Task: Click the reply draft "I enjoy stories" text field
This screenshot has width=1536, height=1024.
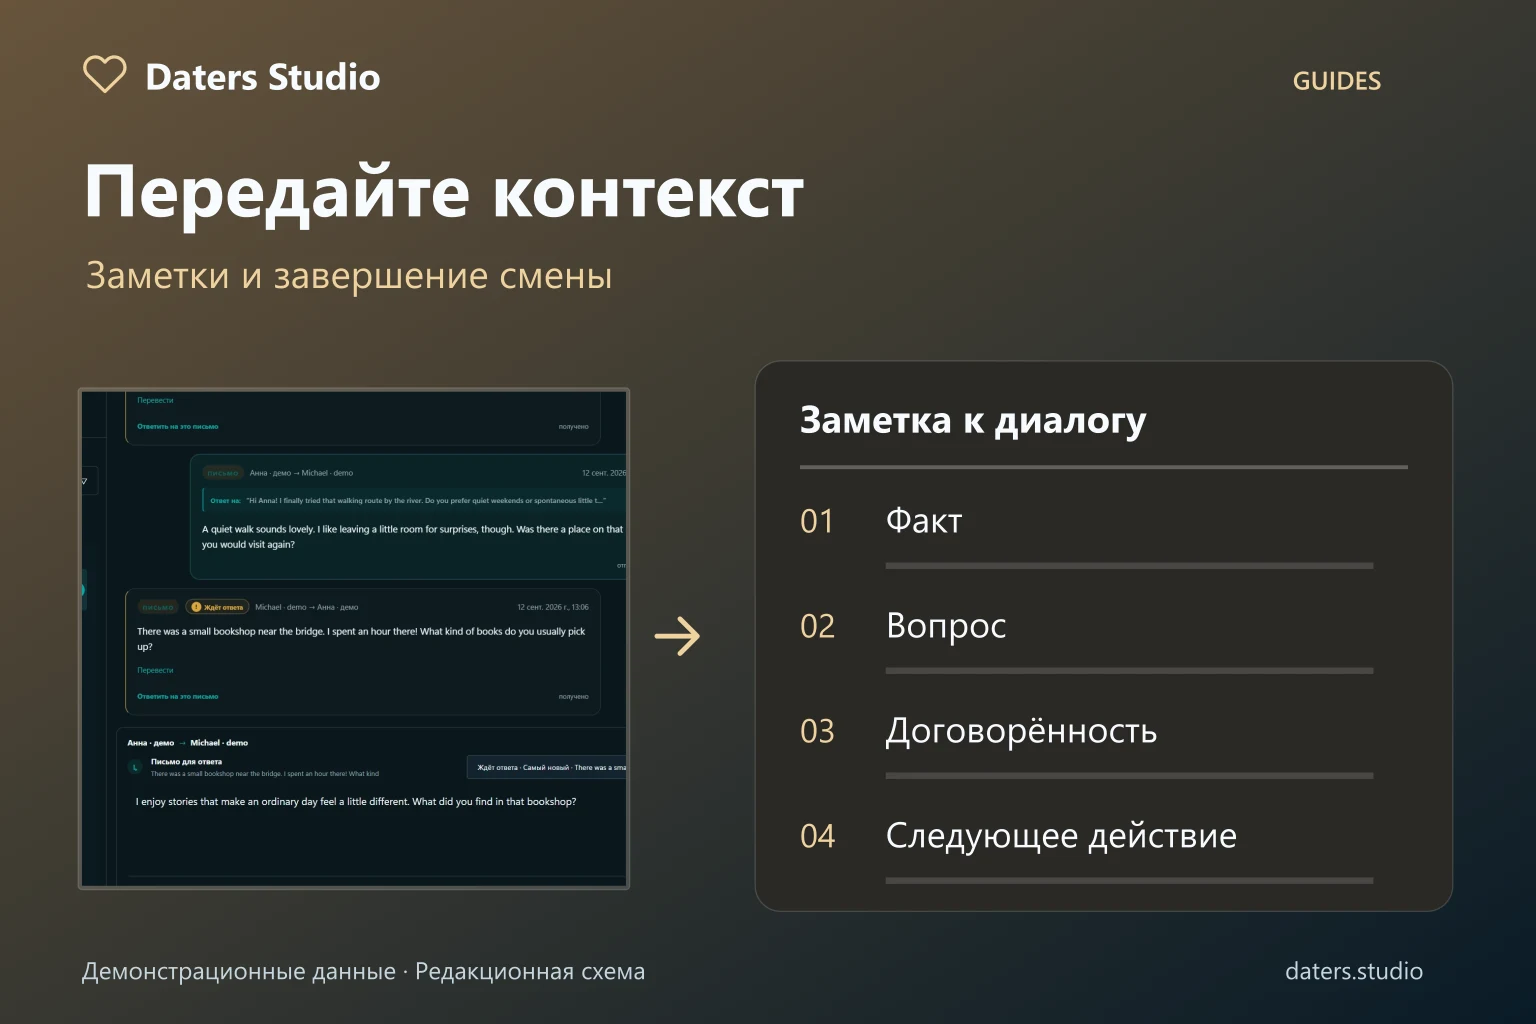Action: pyautogui.click(x=356, y=802)
